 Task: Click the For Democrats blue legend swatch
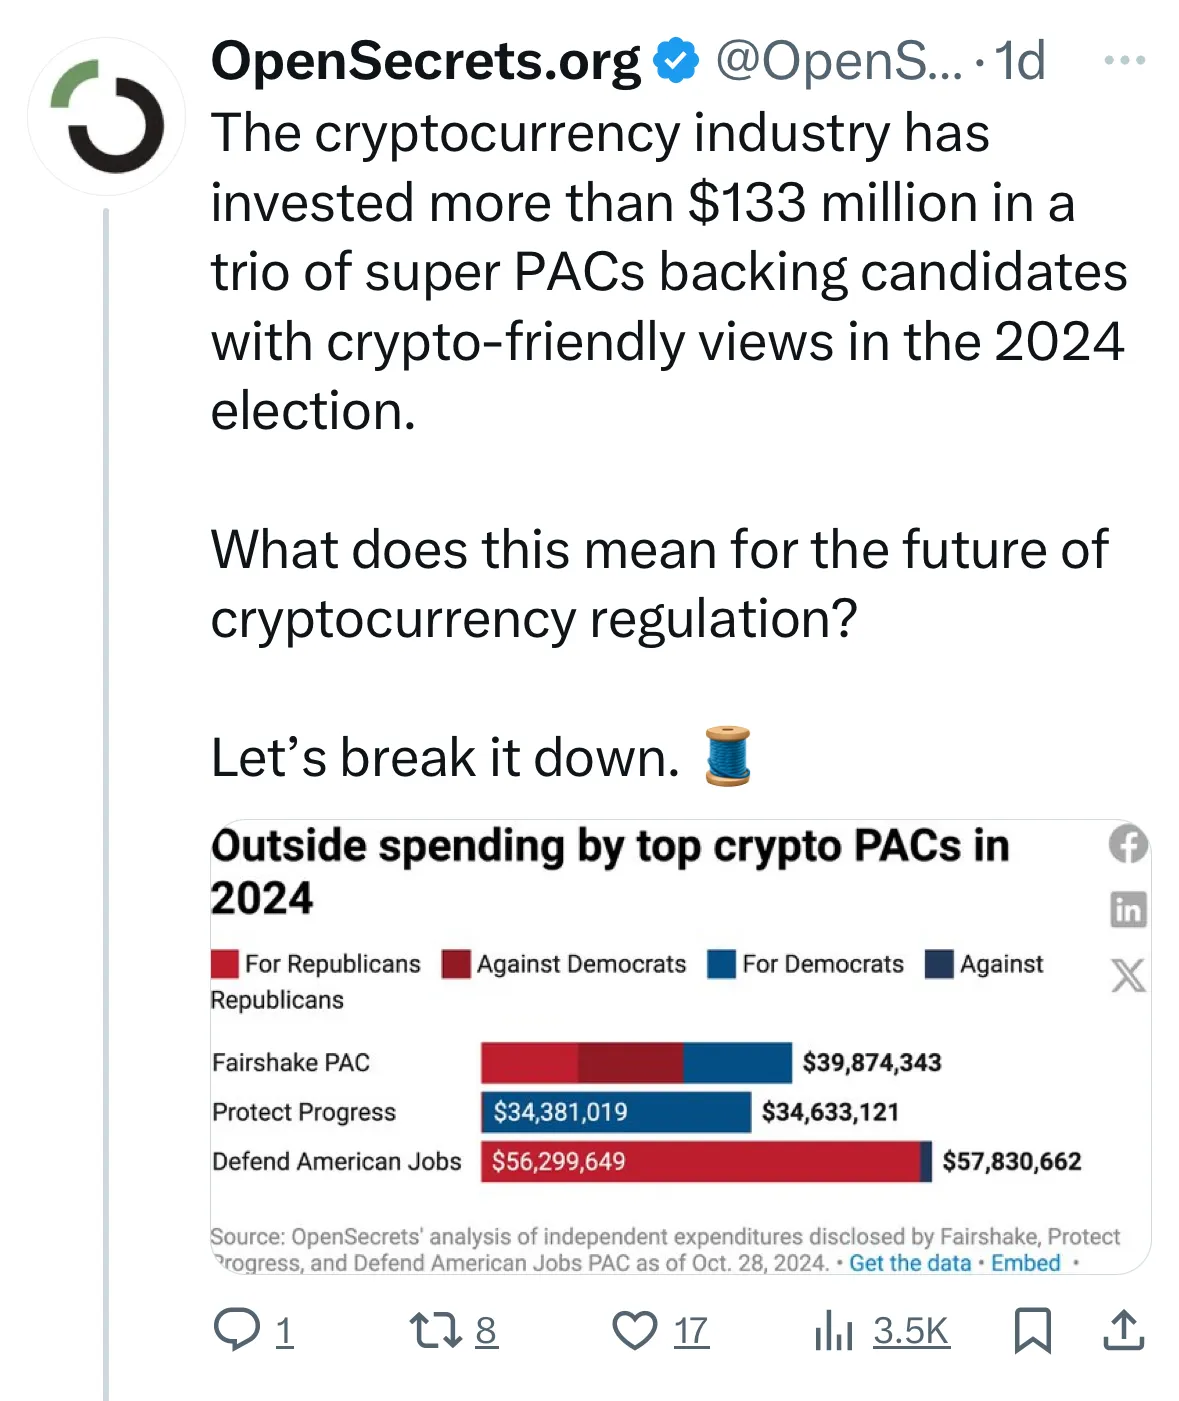[x=721, y=964]
